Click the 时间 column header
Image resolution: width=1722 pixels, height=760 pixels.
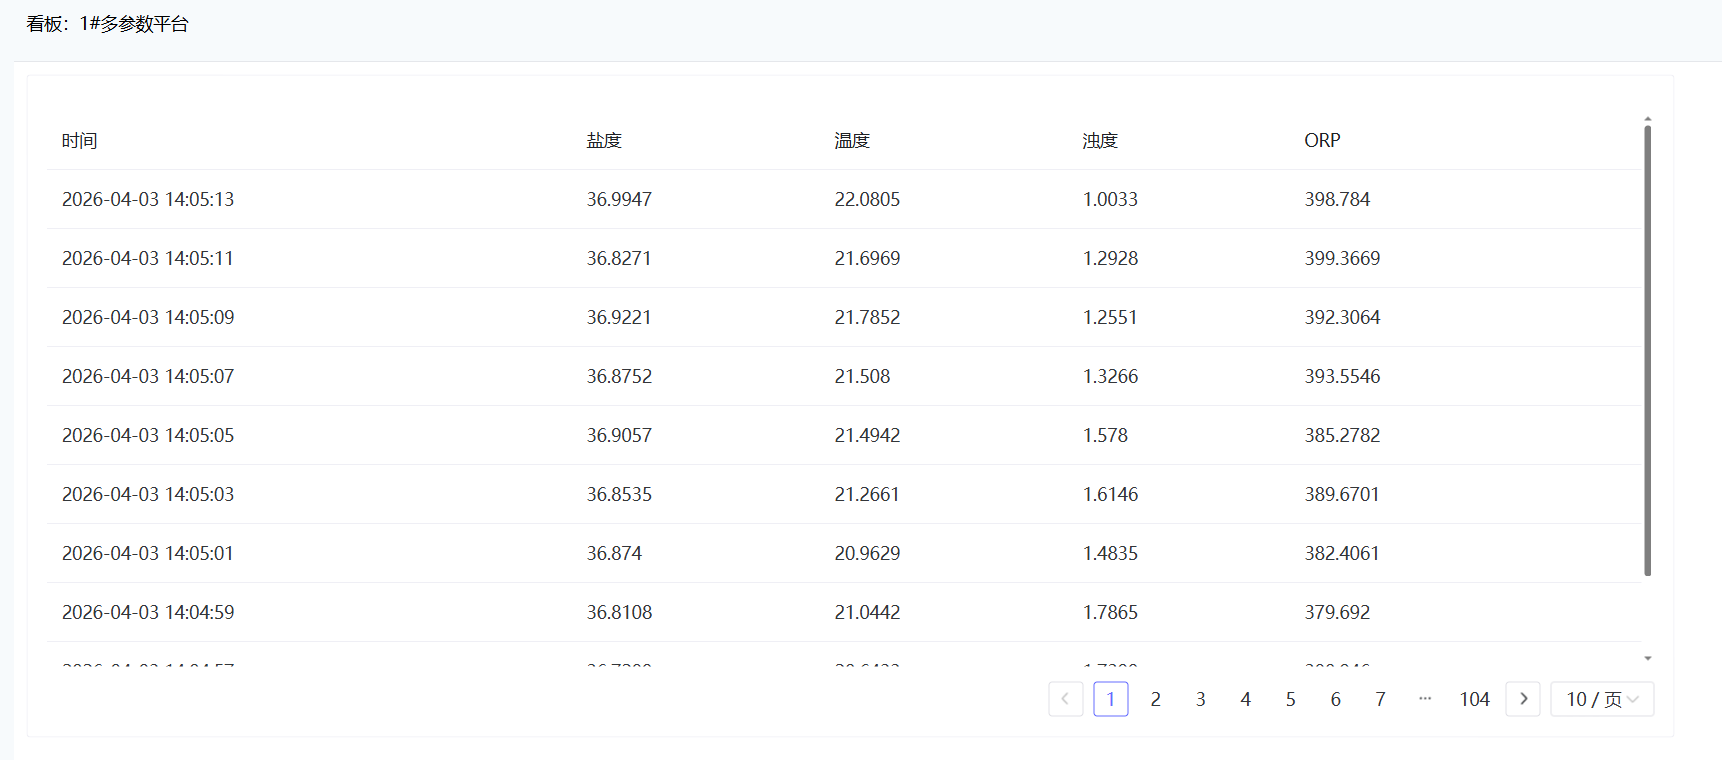point(80,141)
